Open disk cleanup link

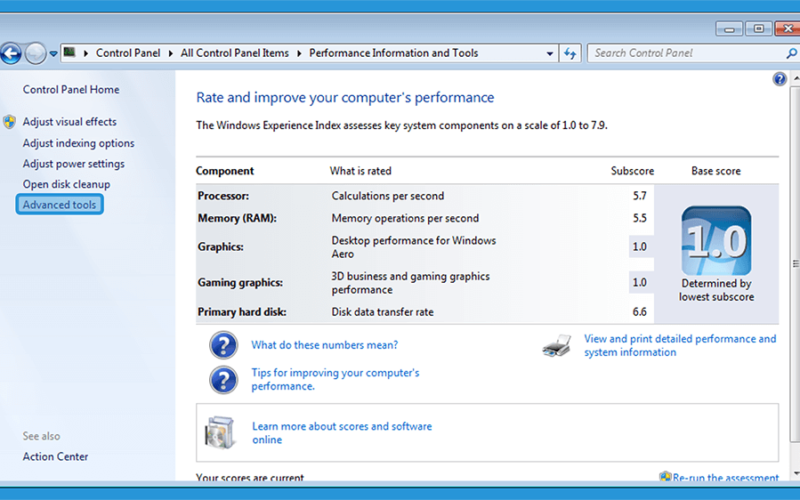[66, 184]
